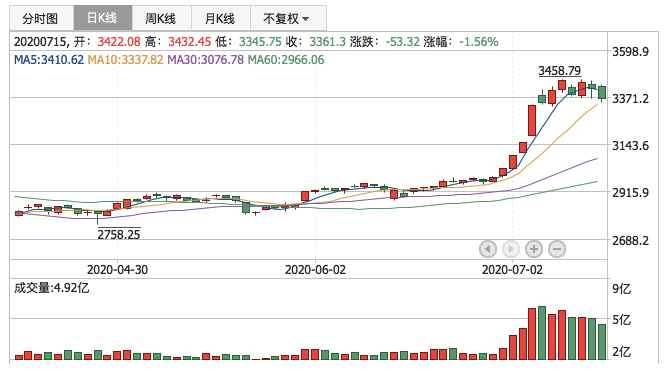Open the 周K线 tab
The image size is (664, 371).
[161, 18]
